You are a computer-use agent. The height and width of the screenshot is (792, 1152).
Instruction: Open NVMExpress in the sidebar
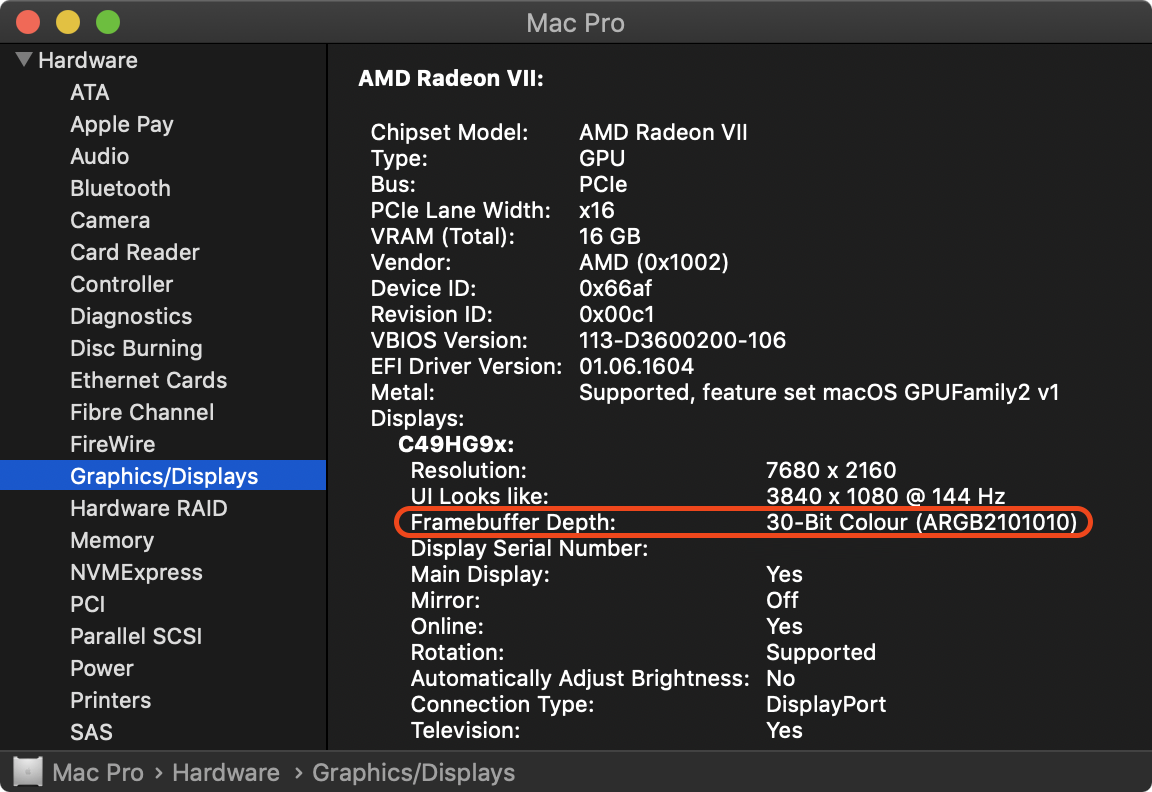point(137,572)
